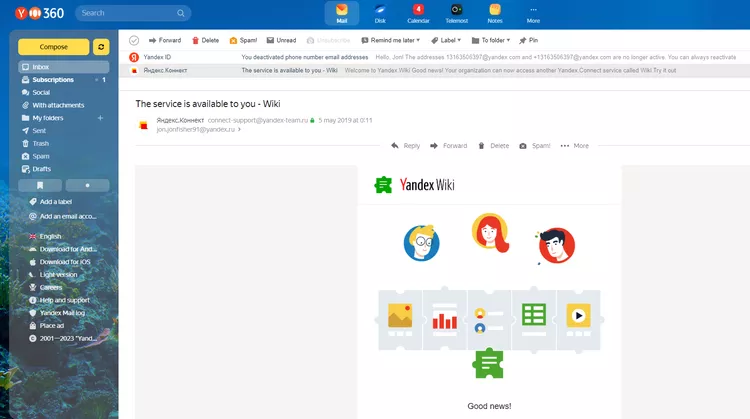Refresh mail with the reload icon
The image size is (750, 419).
point(101,47)
